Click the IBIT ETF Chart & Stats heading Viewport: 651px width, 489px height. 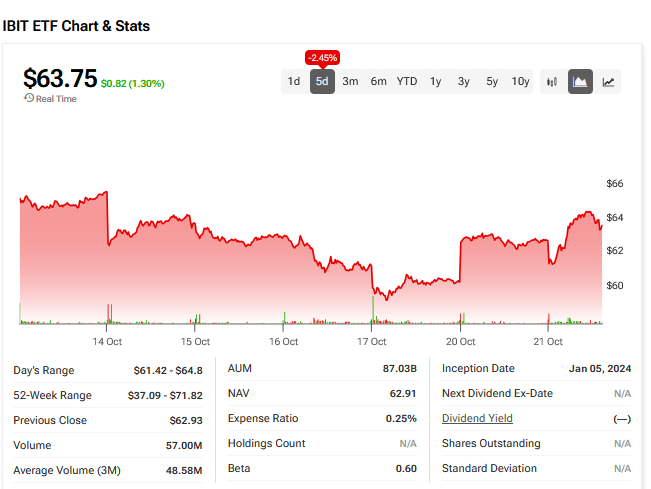[76, 26]
